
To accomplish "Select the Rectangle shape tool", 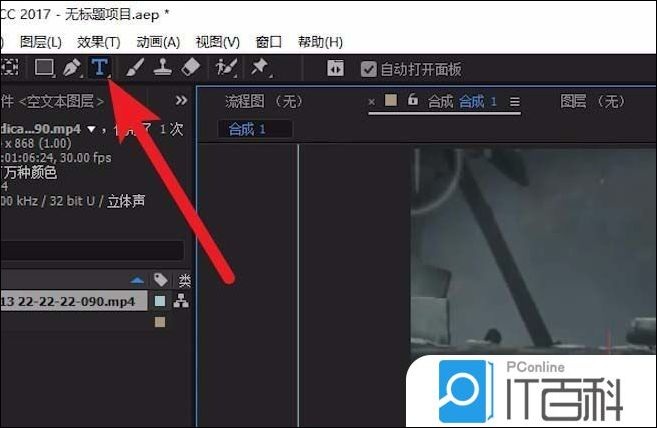I will 44,67.
